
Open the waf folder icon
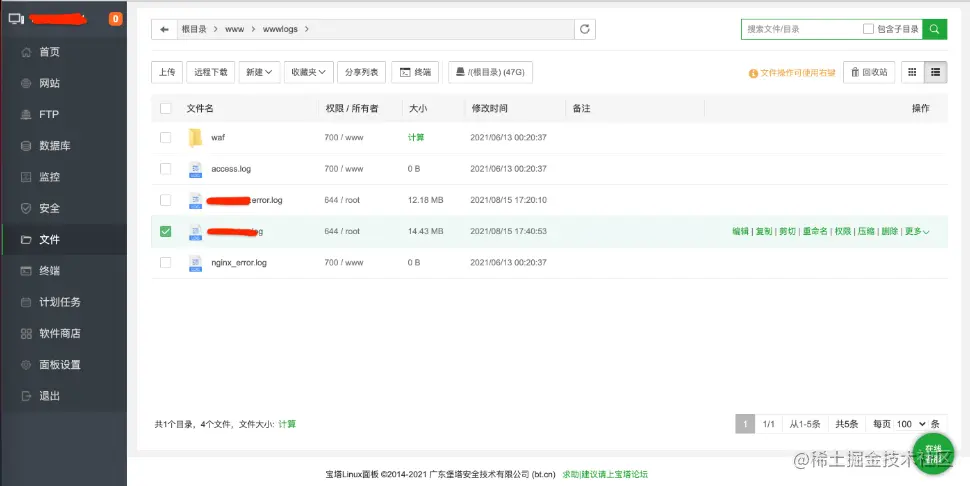coord(195,137)
